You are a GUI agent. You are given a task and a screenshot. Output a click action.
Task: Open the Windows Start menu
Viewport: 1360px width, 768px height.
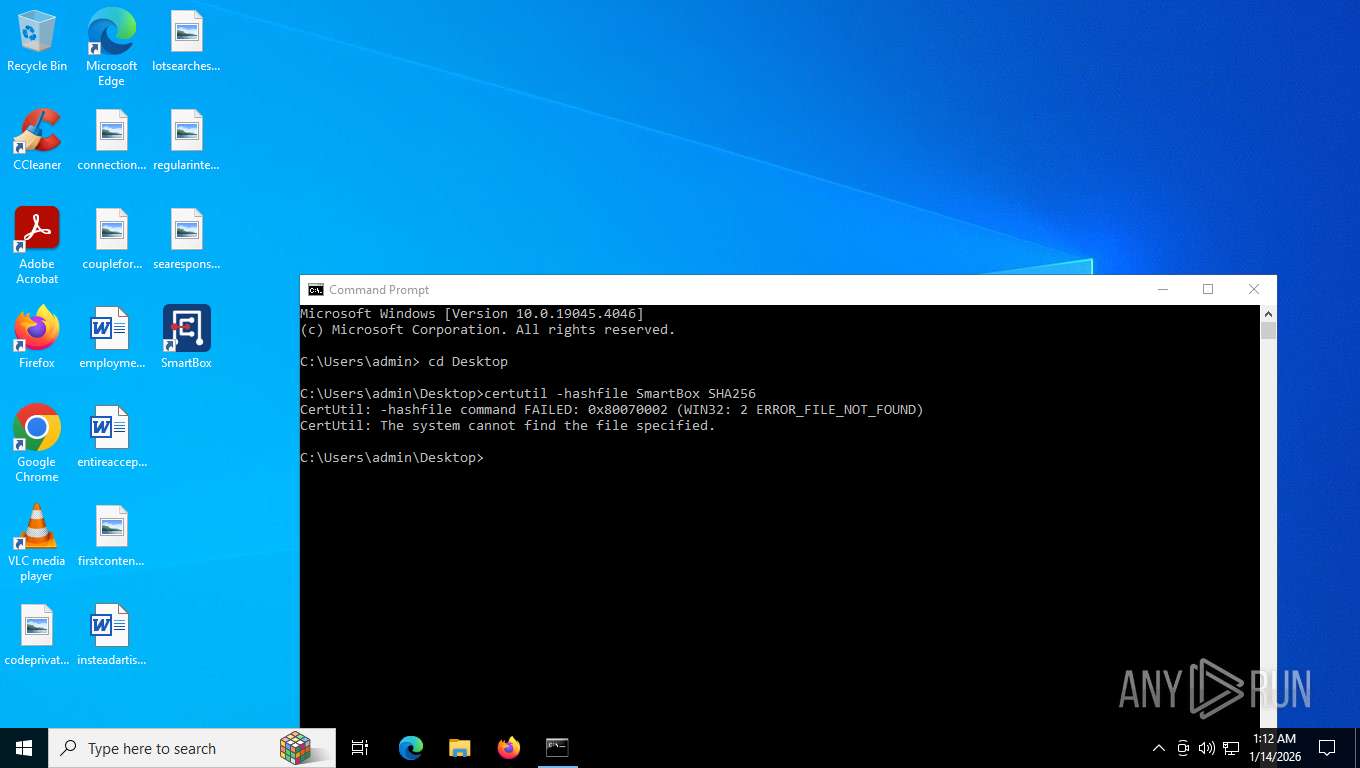tap(24, 748)
